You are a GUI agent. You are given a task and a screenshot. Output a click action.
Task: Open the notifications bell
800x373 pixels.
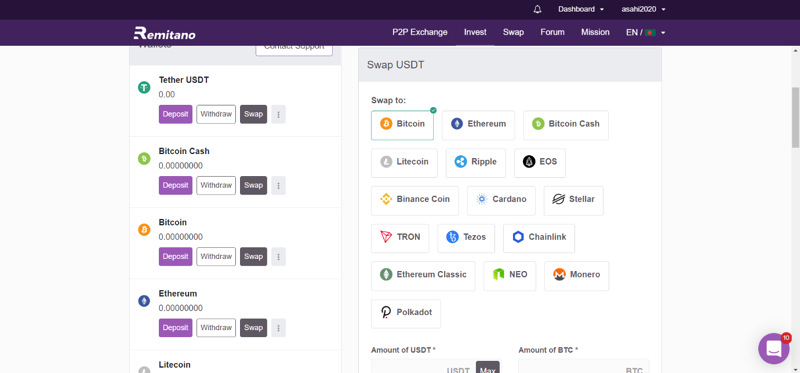point(537,9)
